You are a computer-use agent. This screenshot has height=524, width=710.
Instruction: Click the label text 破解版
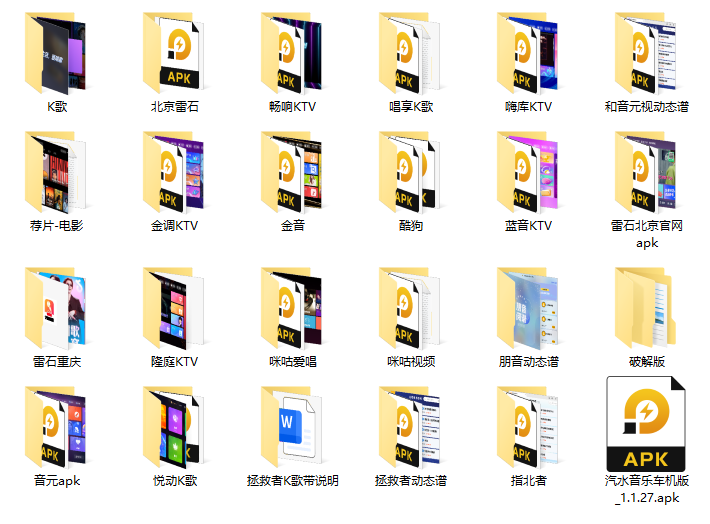(x=647, y=362)
